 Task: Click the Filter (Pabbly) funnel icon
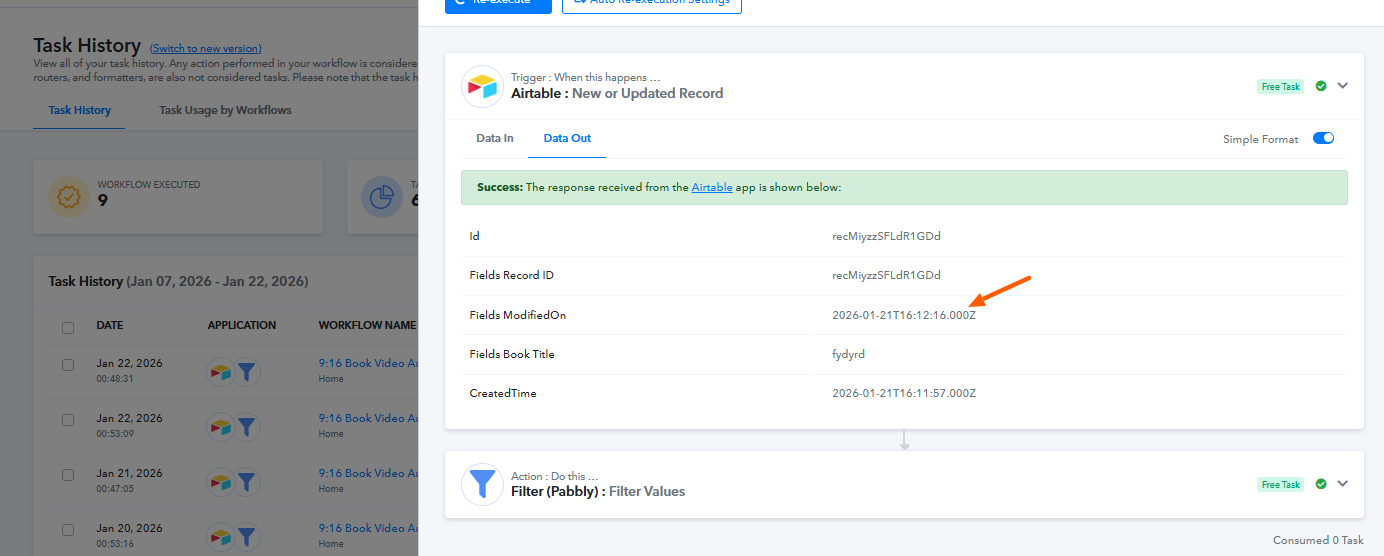coord(482,485)
